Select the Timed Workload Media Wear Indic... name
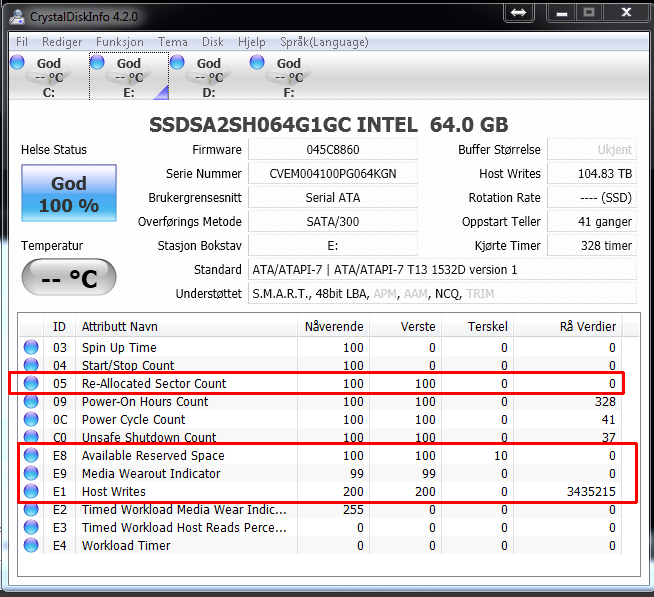The image size is (654, 597). click(184, 509)
